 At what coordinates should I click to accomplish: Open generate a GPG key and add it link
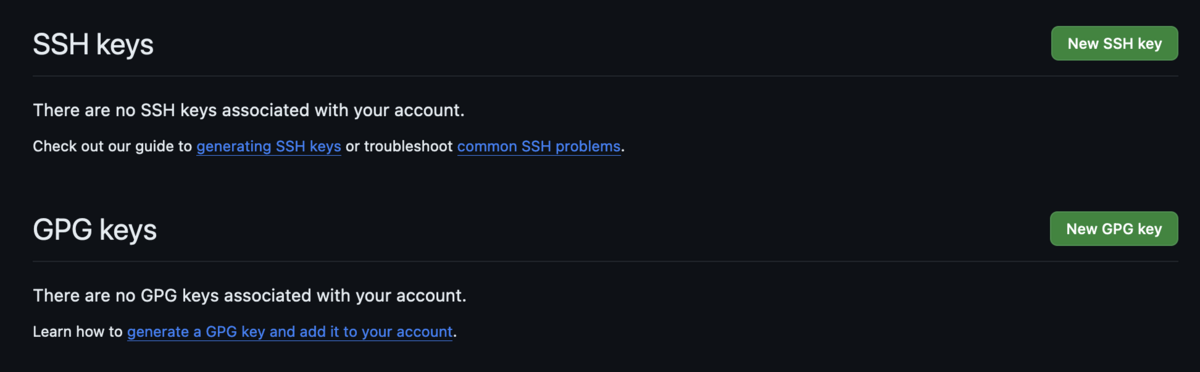(x=290, y=331)
